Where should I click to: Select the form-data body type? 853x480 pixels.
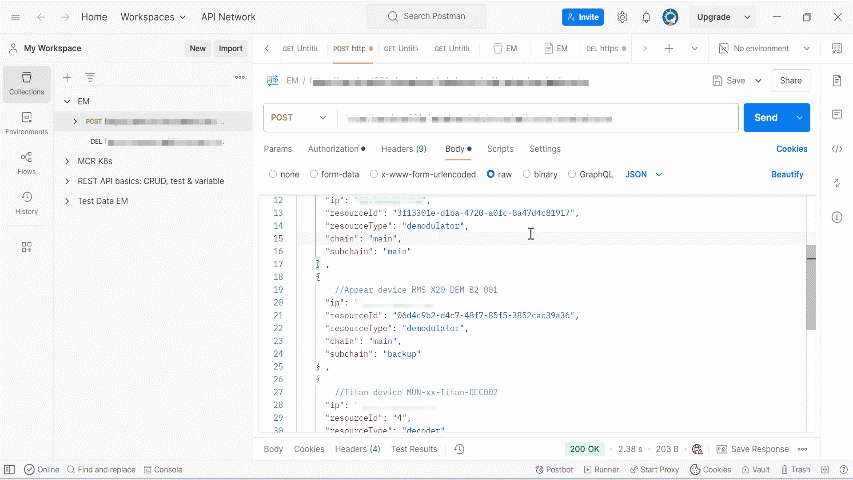[x=314, y=174]
